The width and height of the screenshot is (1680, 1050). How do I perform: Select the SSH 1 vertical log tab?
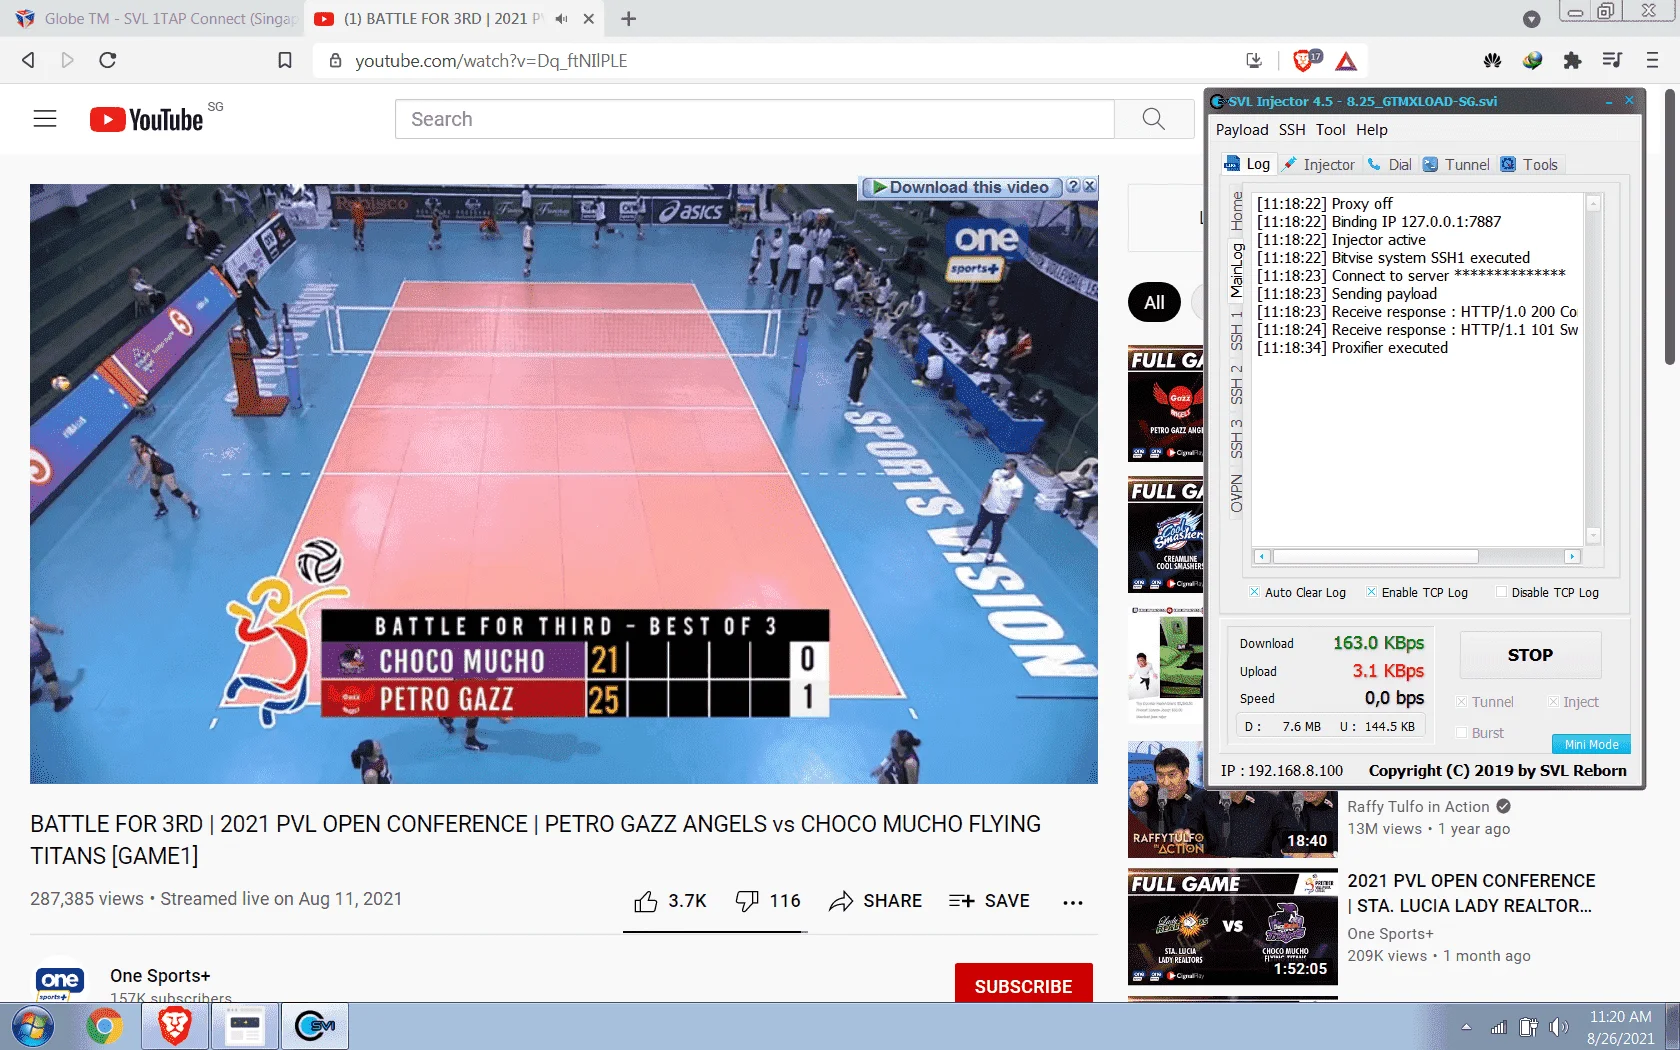click(1237, 331)
